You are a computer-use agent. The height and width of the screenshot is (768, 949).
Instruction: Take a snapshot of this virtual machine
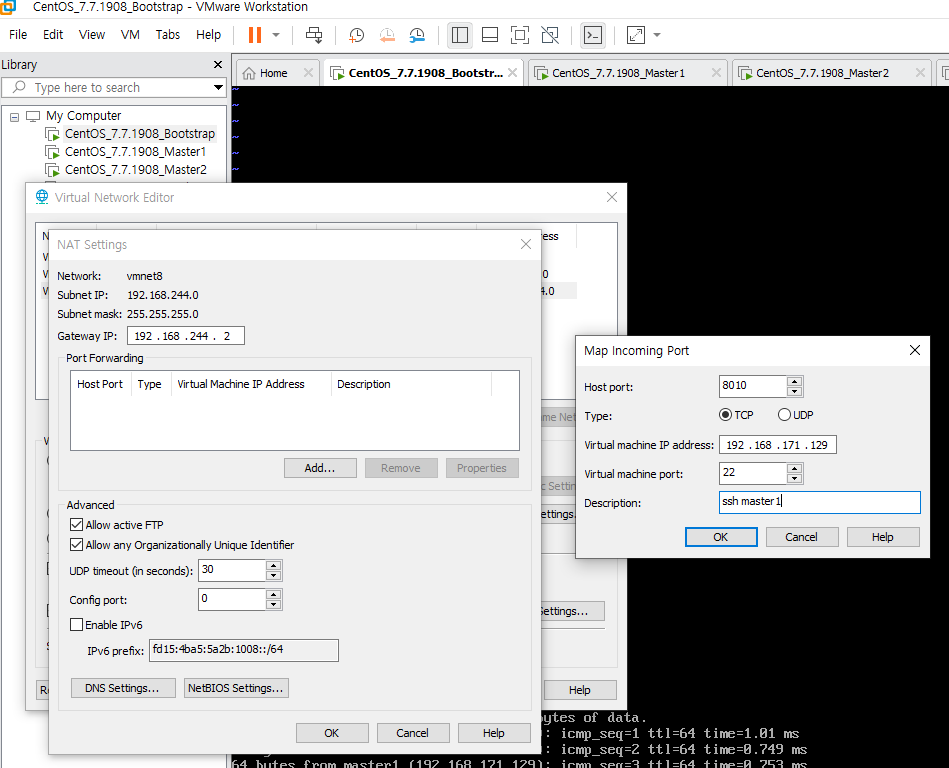coord(356,35)
